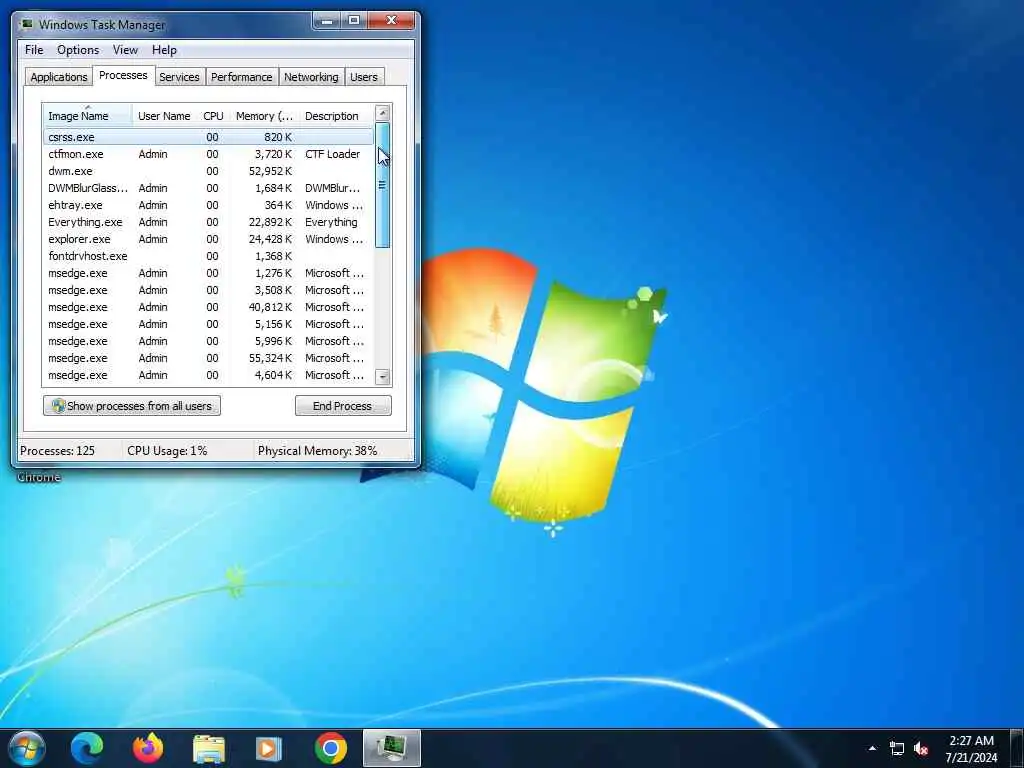This screenshot has width=1024, height=768.
Task: Click the CTF Loader description cell
Action: click(x=332, y=154)
